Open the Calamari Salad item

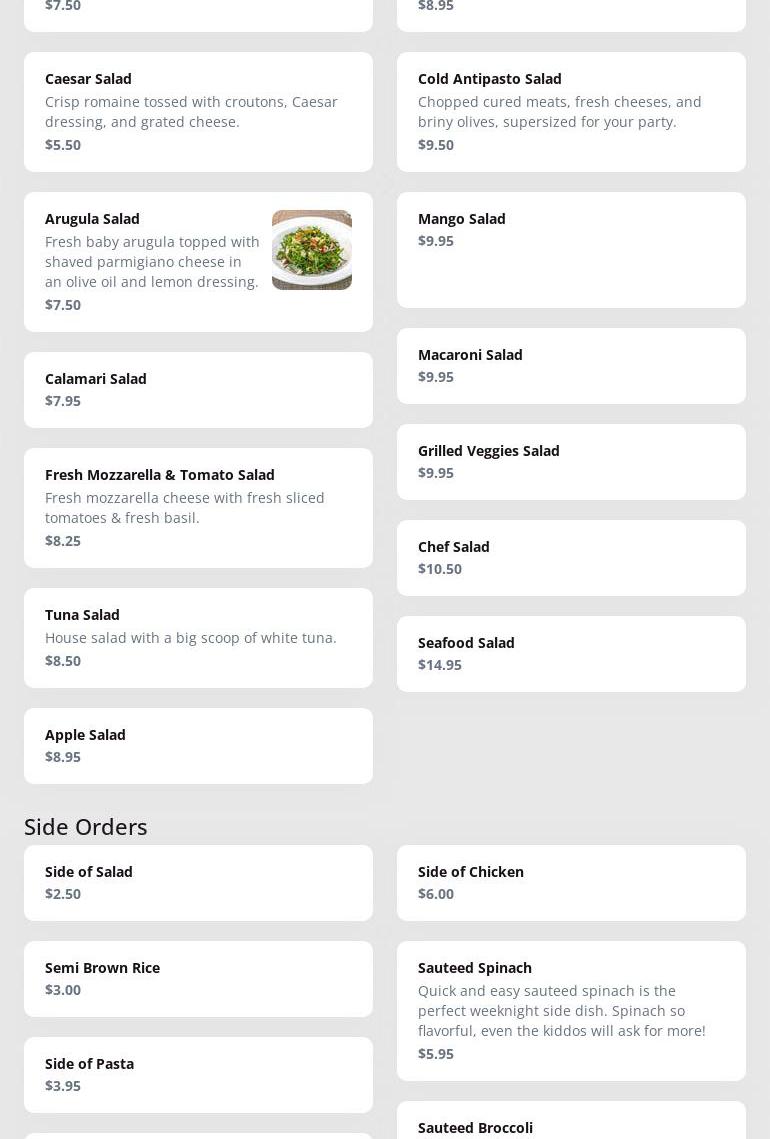(x=198, y=389)
